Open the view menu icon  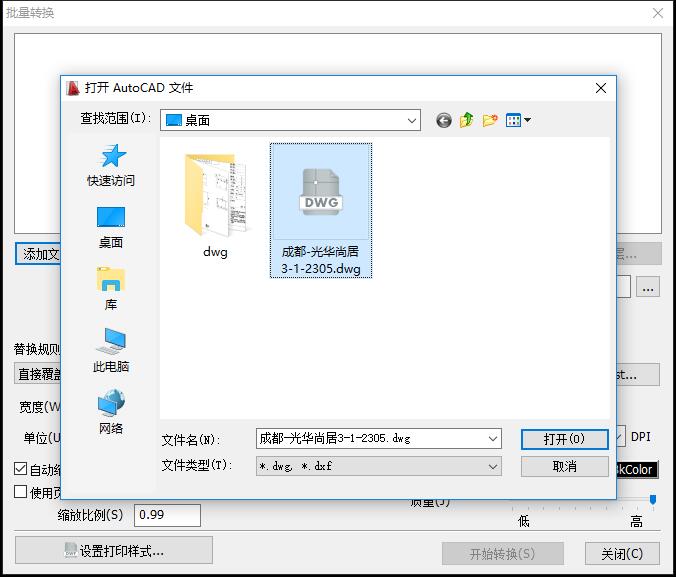(x=518, y=120)
